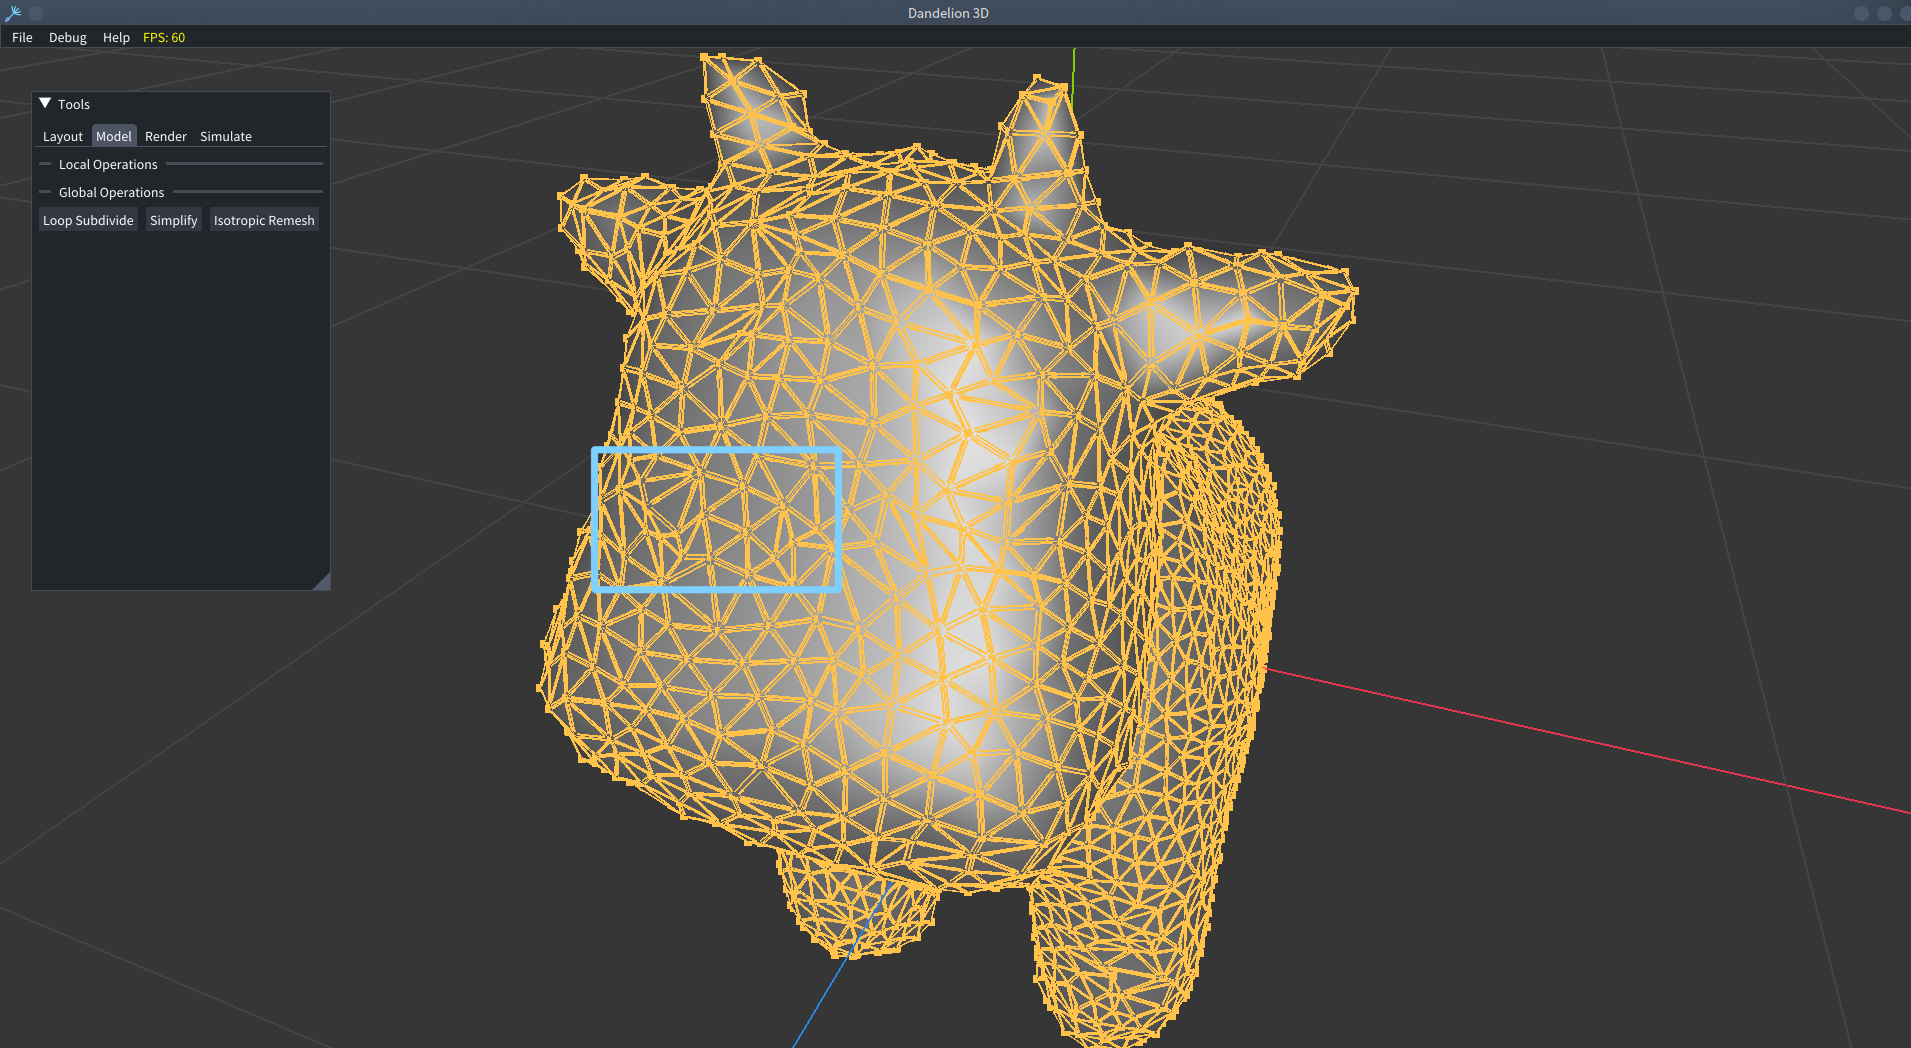Switch to the Layout tab
1911x1048 pixels.
(x=62, y=136)
